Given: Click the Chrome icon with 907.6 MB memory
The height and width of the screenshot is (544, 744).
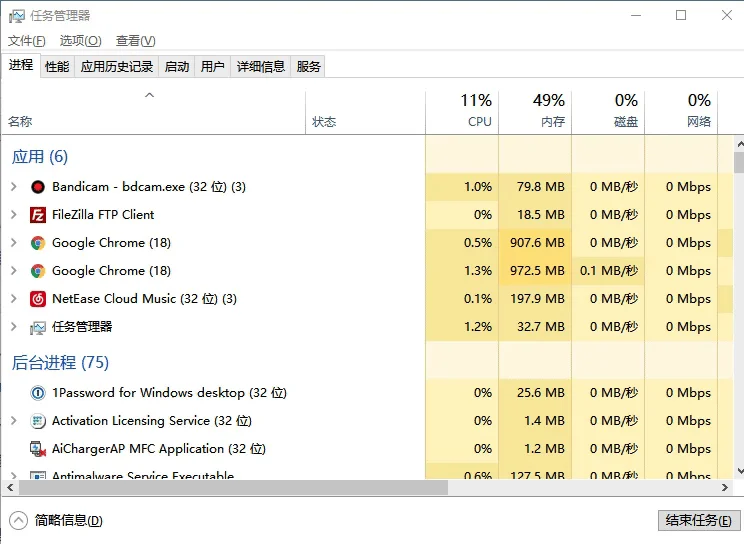Looking at the screenshot, I should pos(38,243).
